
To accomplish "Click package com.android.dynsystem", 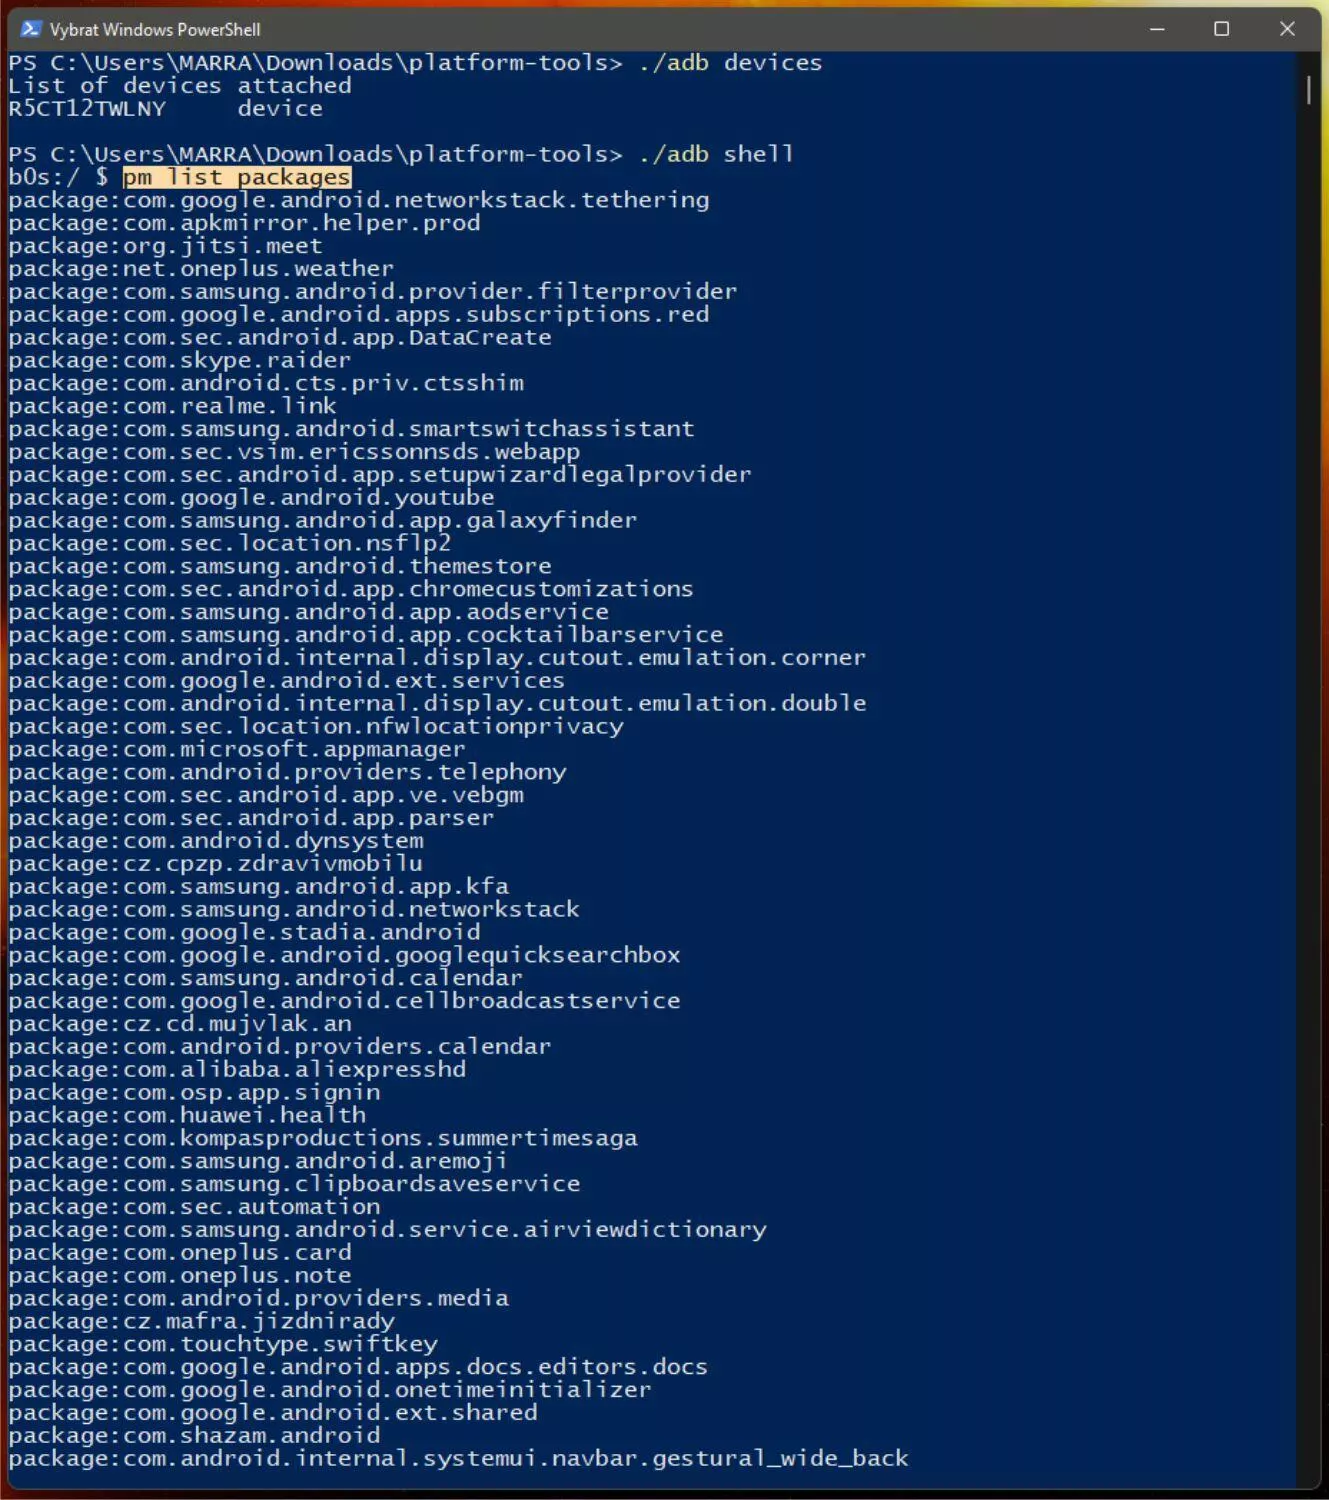I will [x=216, y=841].
